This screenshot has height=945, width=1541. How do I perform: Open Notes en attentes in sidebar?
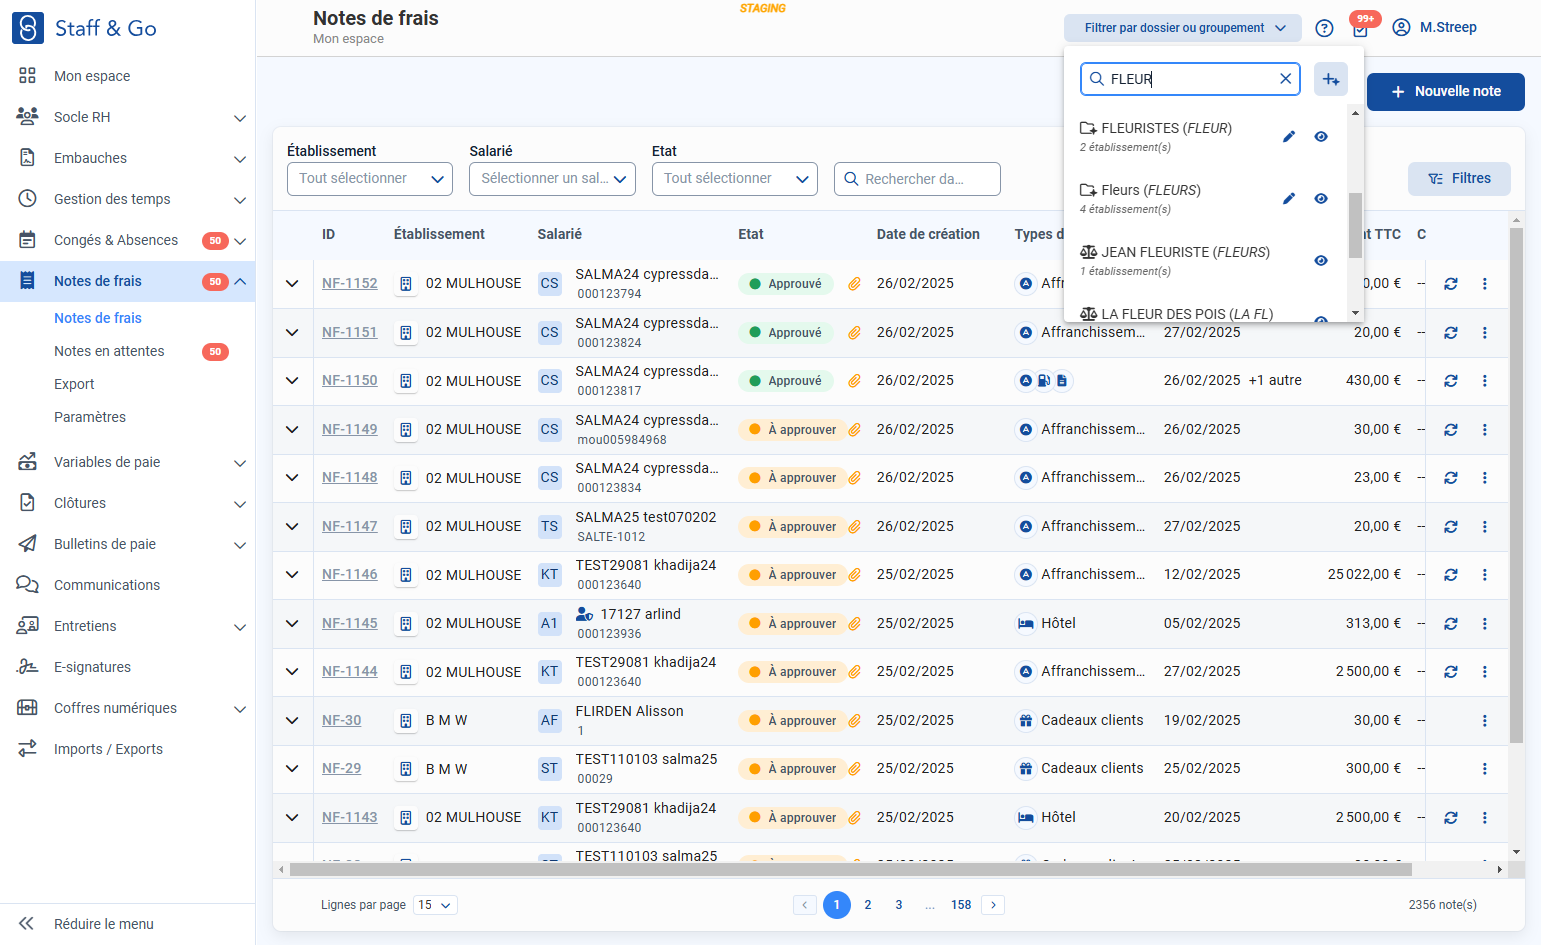[109, 351]
